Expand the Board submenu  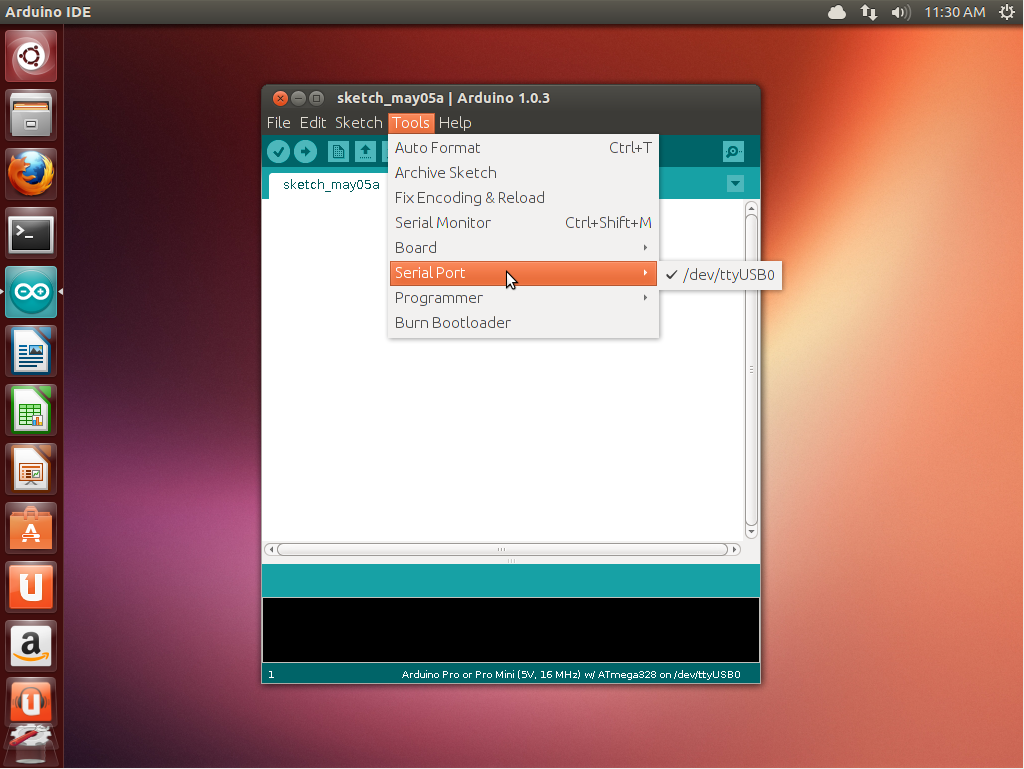coord(523,248)
